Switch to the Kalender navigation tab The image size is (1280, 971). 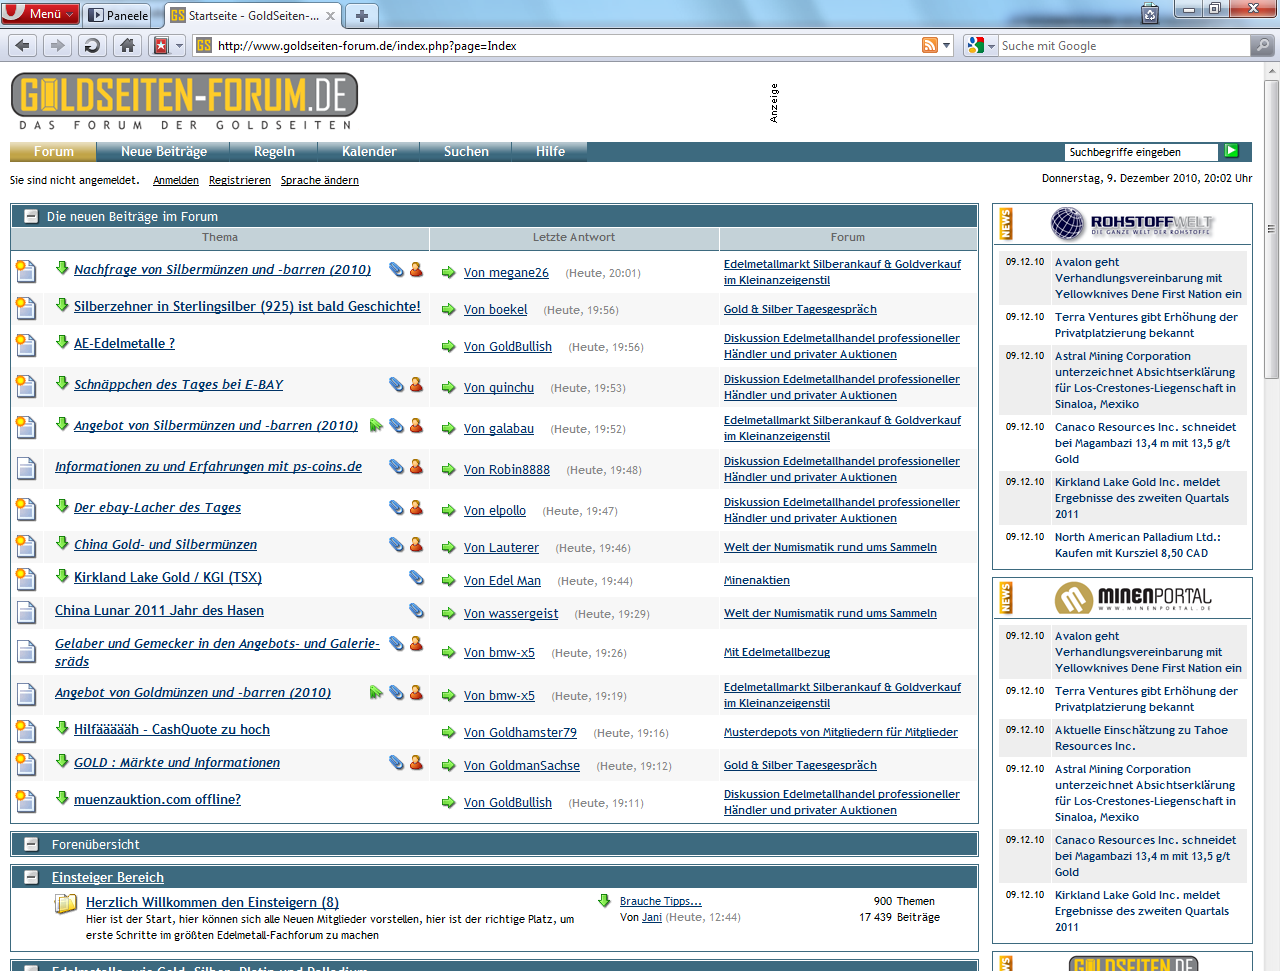pyautogui.click(x=369, y=151)
